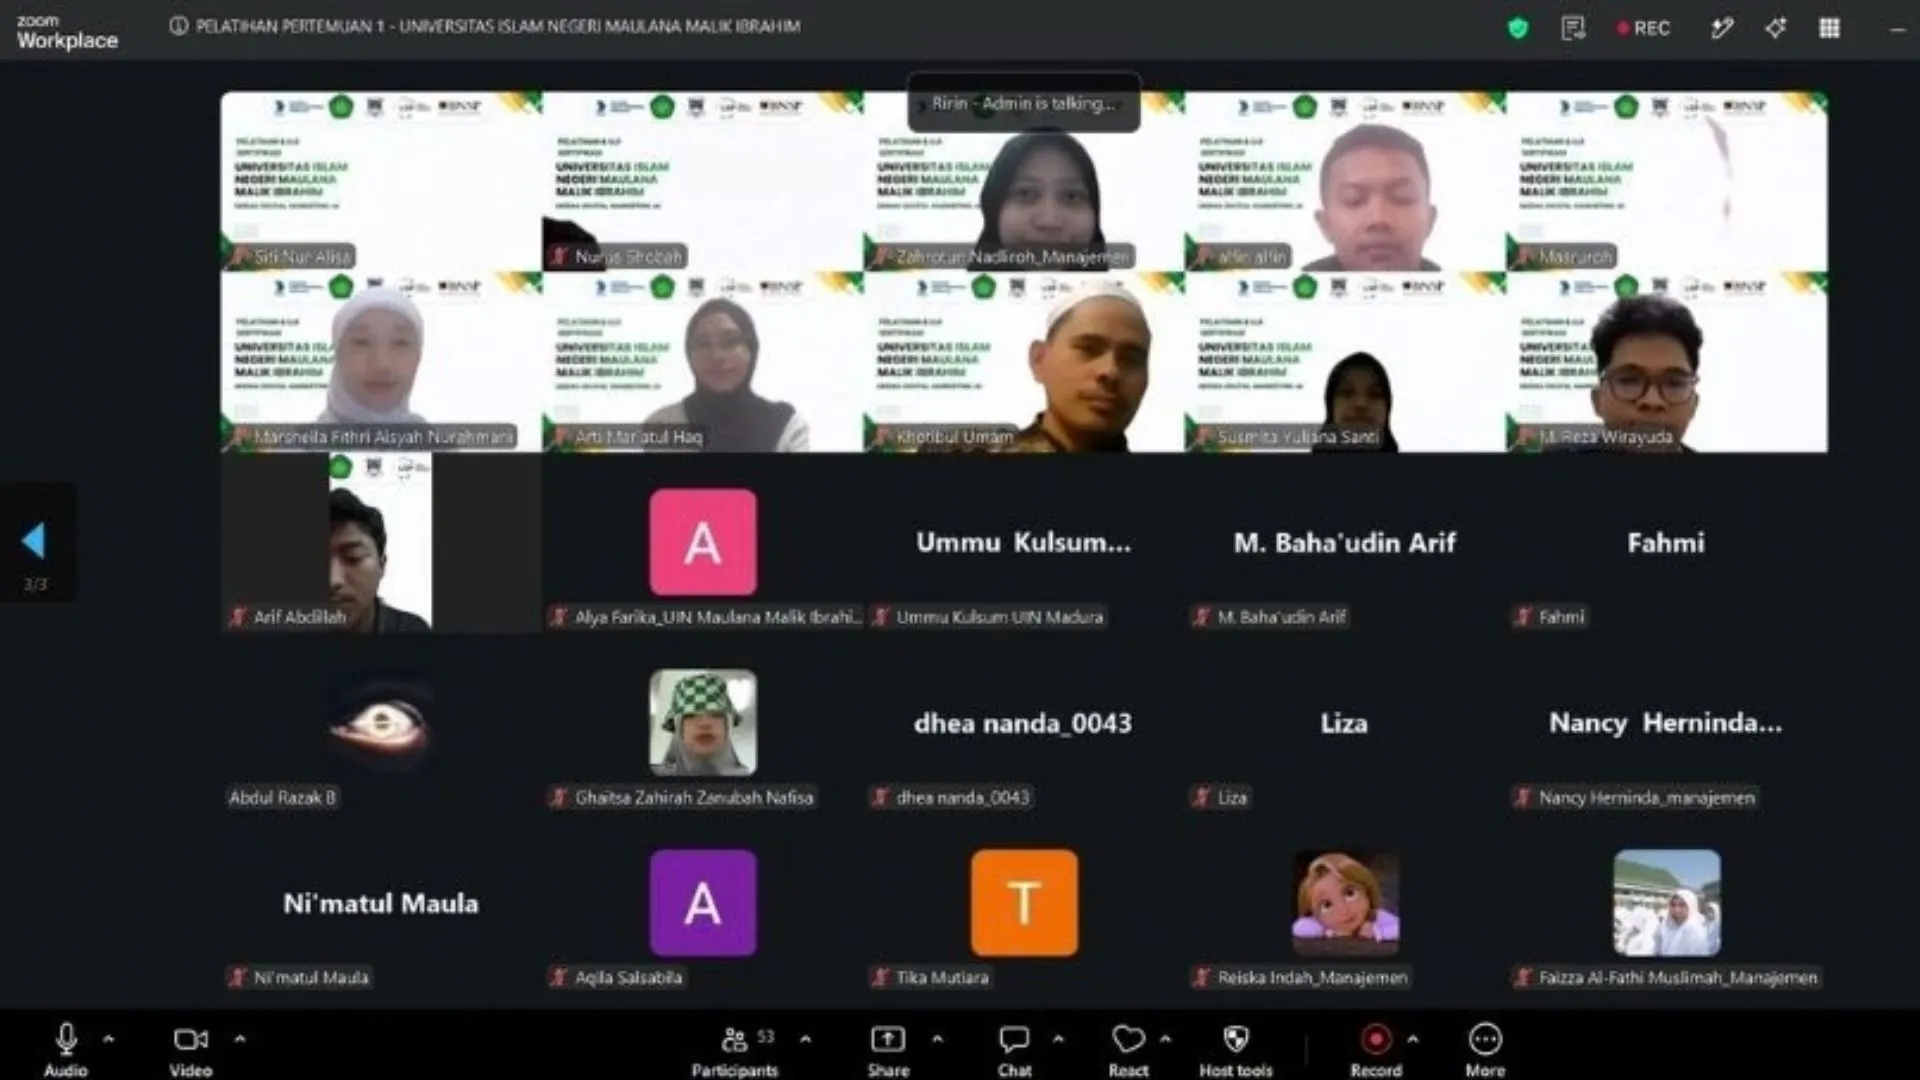This screenshot has height=1080, width=1920.
Task: Select M. Reza Wirayuda video tile
Action: (1667, 362)
